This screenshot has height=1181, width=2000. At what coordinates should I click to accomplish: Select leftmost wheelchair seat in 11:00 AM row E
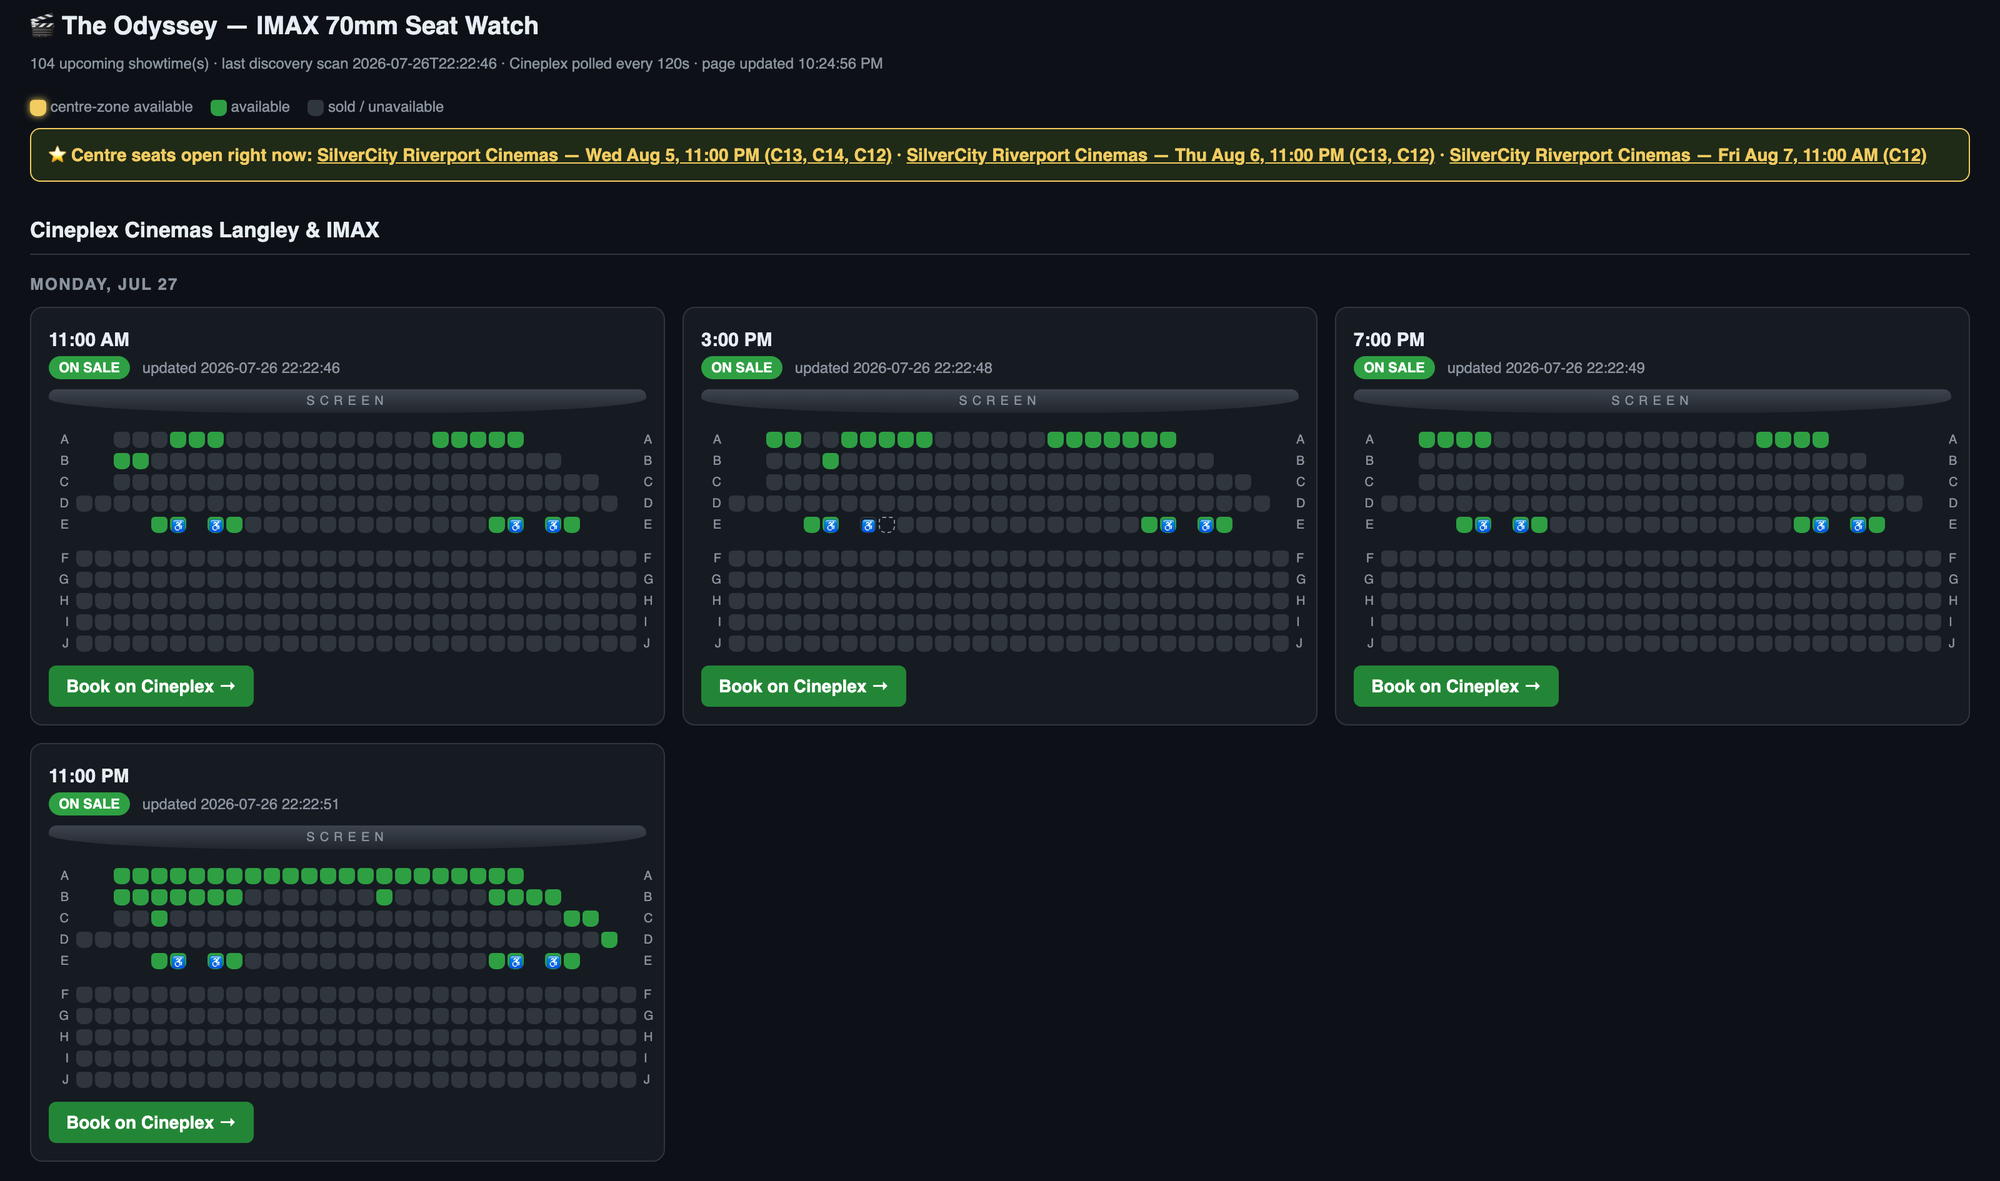[x=178, y=525]
